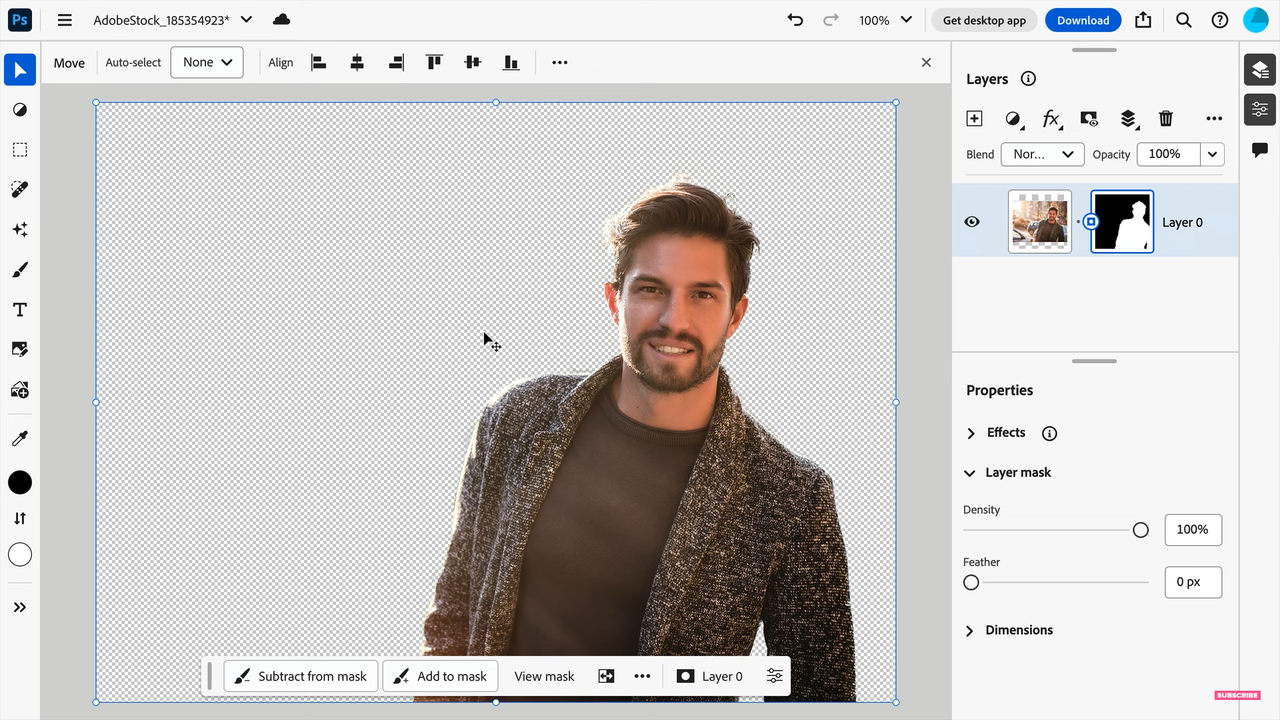
Task: Swap foreground and background colors
Action: [x=20, y=518]
